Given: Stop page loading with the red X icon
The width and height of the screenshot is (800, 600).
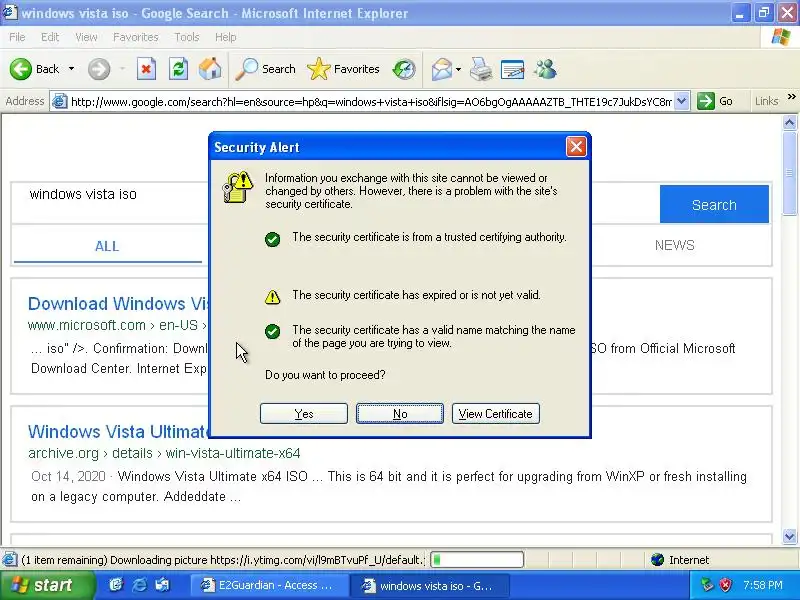Looking at the screenshot, I should 146,69.
